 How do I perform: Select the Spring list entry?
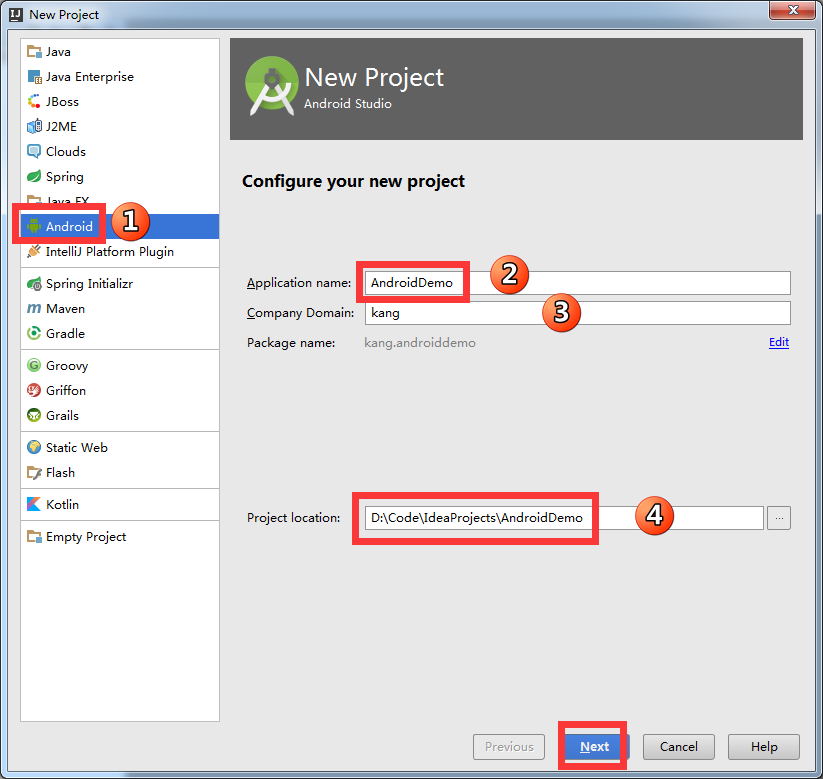[x=120, y=176]
